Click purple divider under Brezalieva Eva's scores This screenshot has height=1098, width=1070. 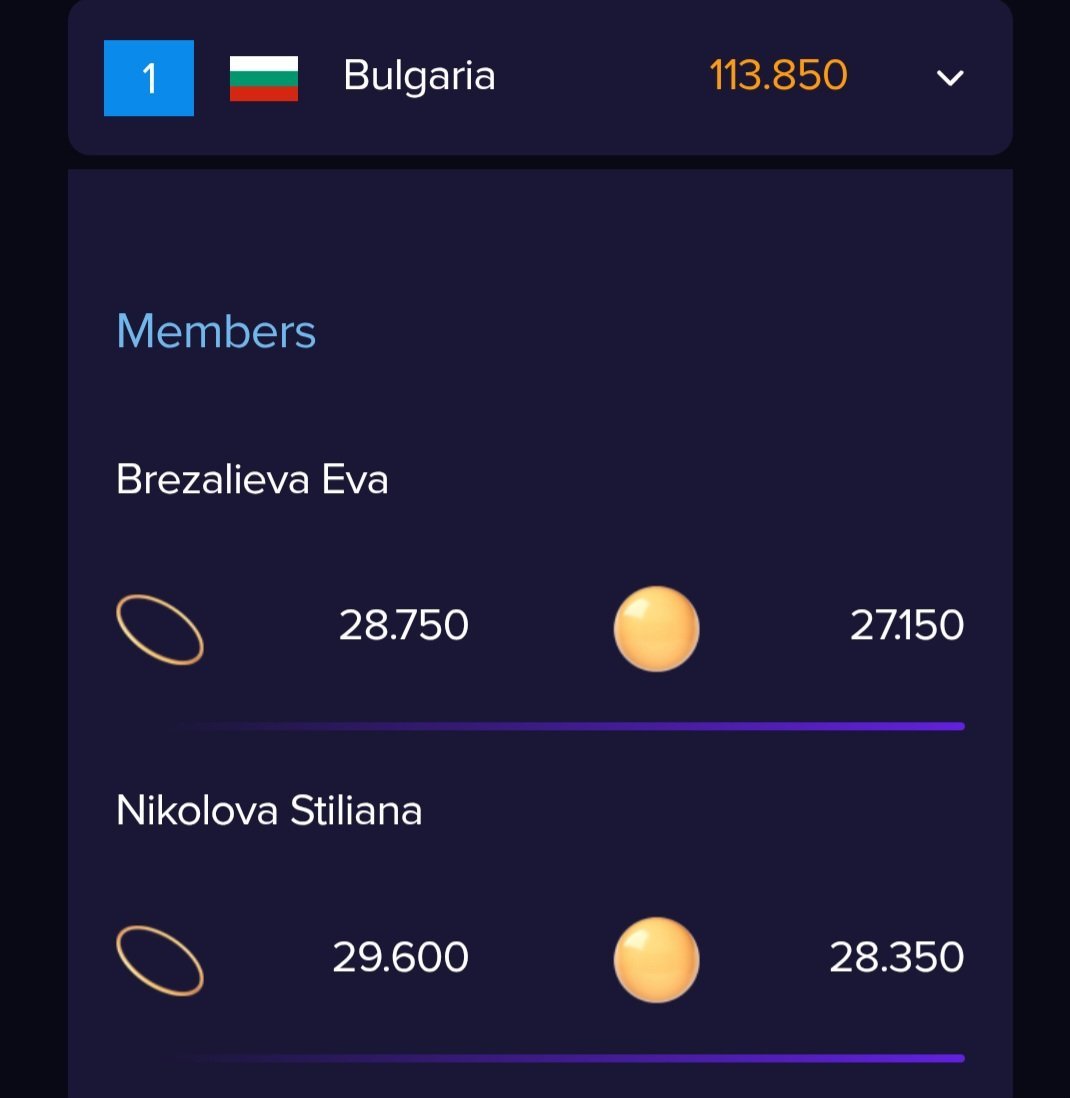tap(570, 726)
